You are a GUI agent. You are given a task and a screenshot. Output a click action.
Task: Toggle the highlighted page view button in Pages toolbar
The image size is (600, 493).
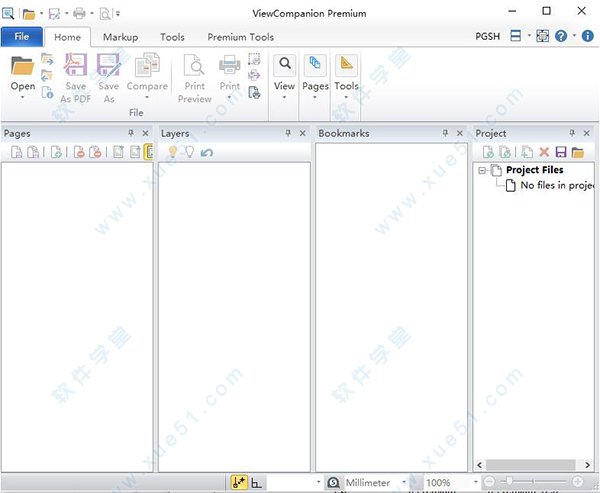click(x=150, y=152)
